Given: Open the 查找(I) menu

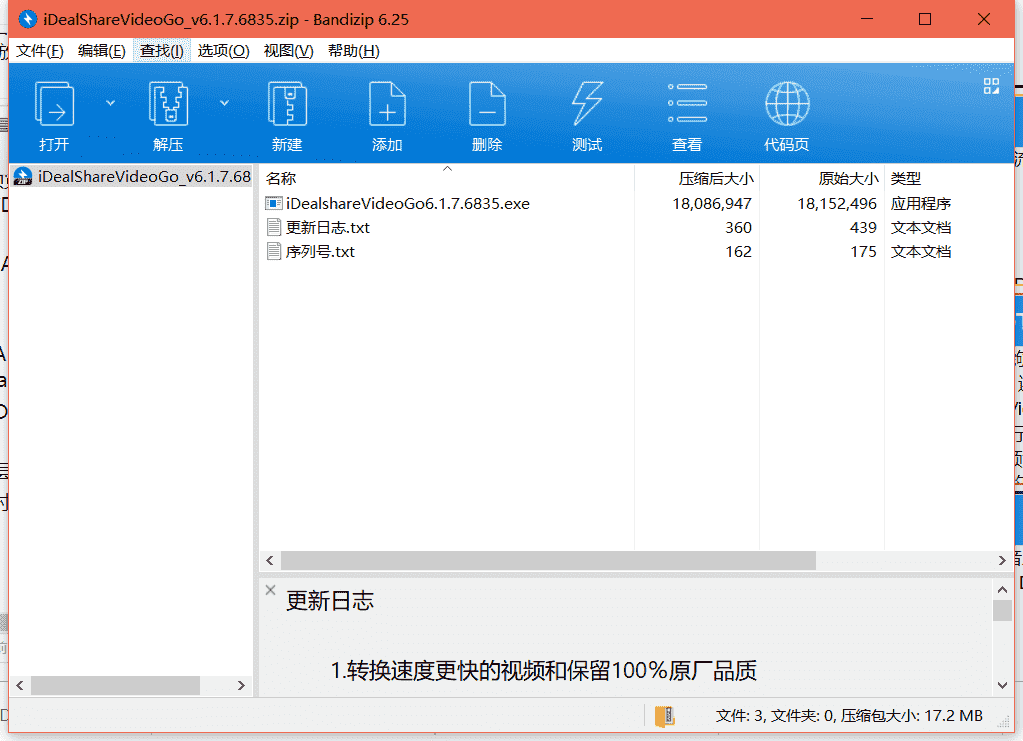Looking at the screenshot, I should (x=162, y=51).
